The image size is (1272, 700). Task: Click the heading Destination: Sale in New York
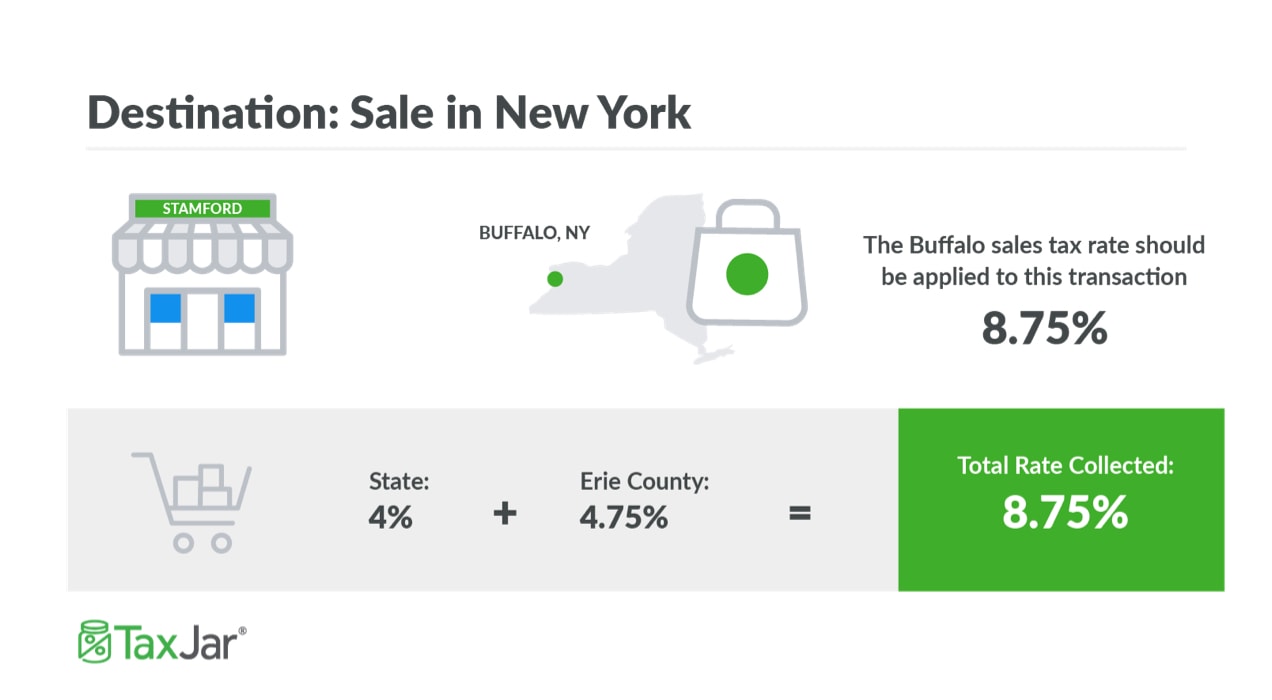pyautogui.click(x=389, y=112)
